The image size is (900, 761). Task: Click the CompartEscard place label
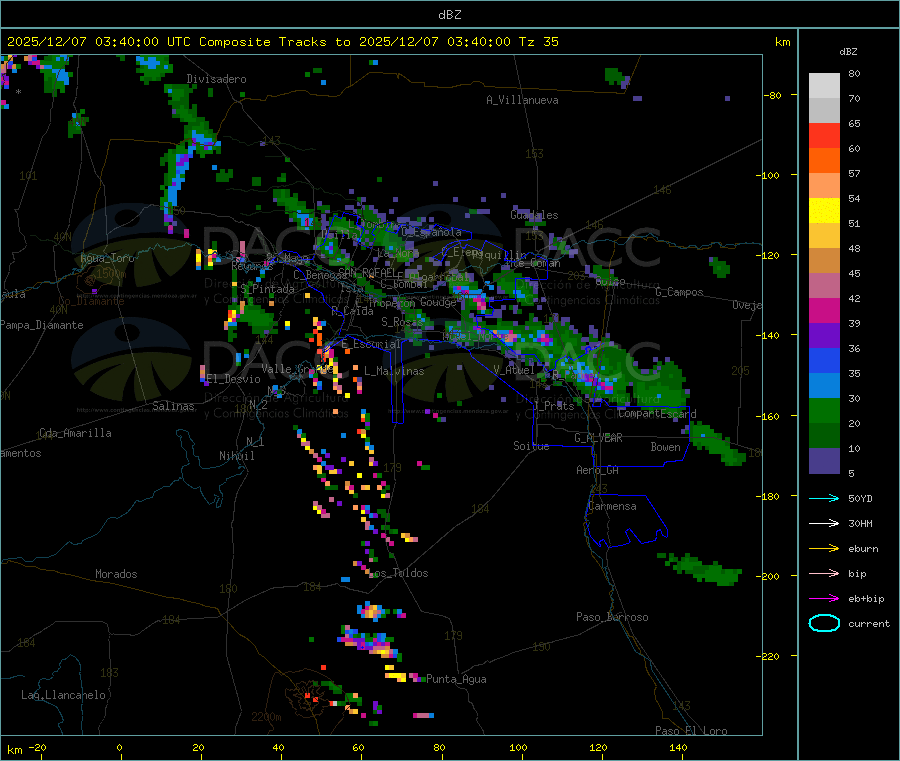pyautogui.click(x=657, y=414)
